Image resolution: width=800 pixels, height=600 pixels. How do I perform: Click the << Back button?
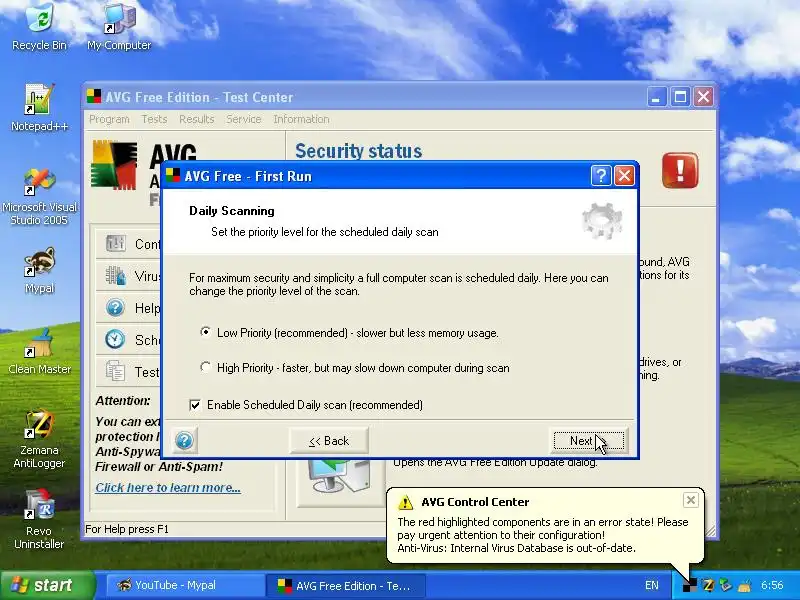[x=329, y=440]
